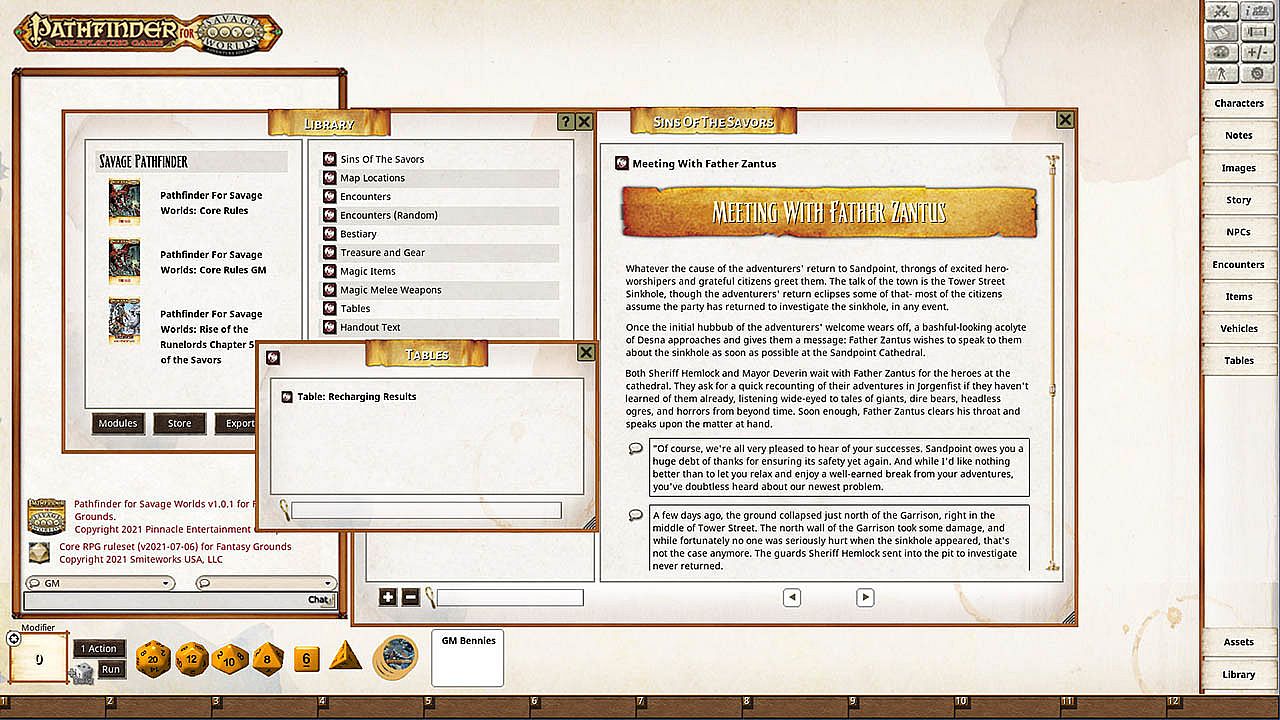Roll the d10 die
Image resolution: width=1280 pixels, height=720 pixels.
229,659
